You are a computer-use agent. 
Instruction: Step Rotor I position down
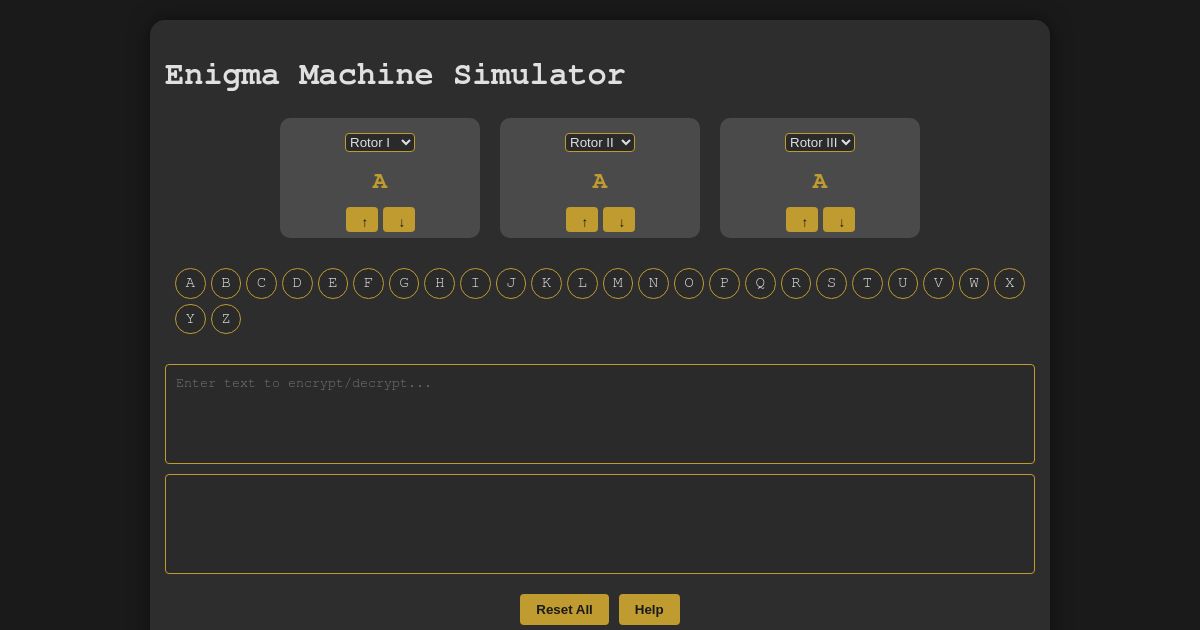[x=399, y=219]
